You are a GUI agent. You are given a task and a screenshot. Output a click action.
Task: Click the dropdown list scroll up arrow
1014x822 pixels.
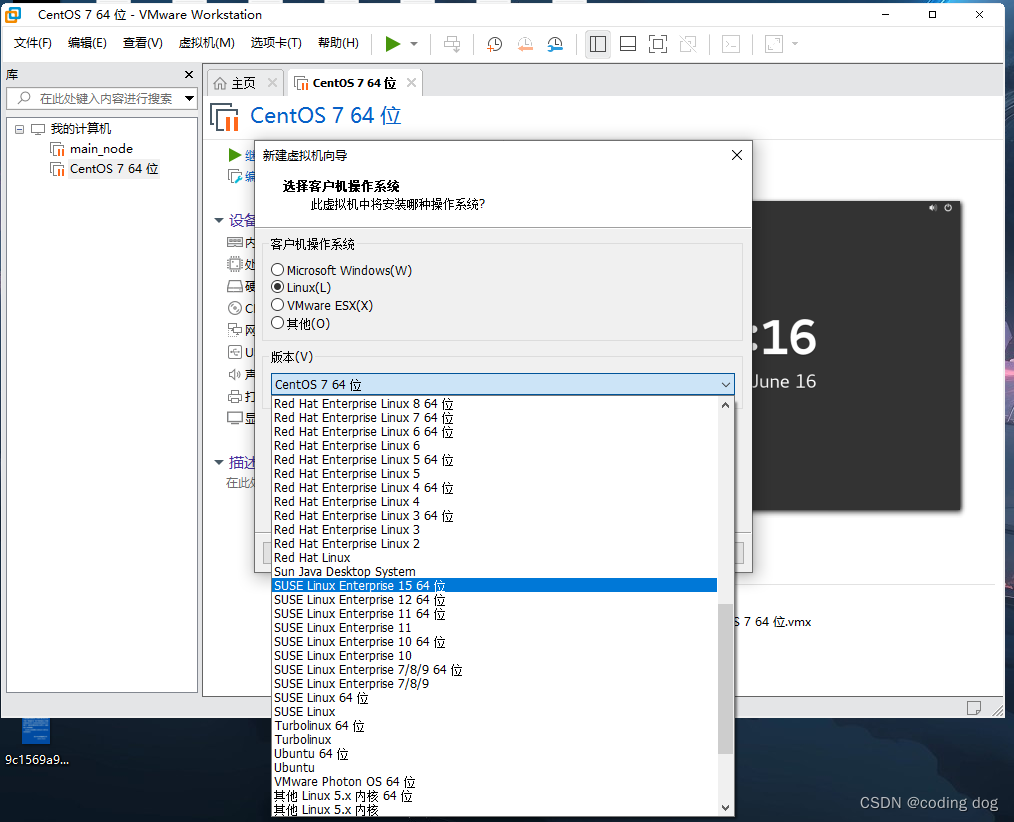(725, 406)
